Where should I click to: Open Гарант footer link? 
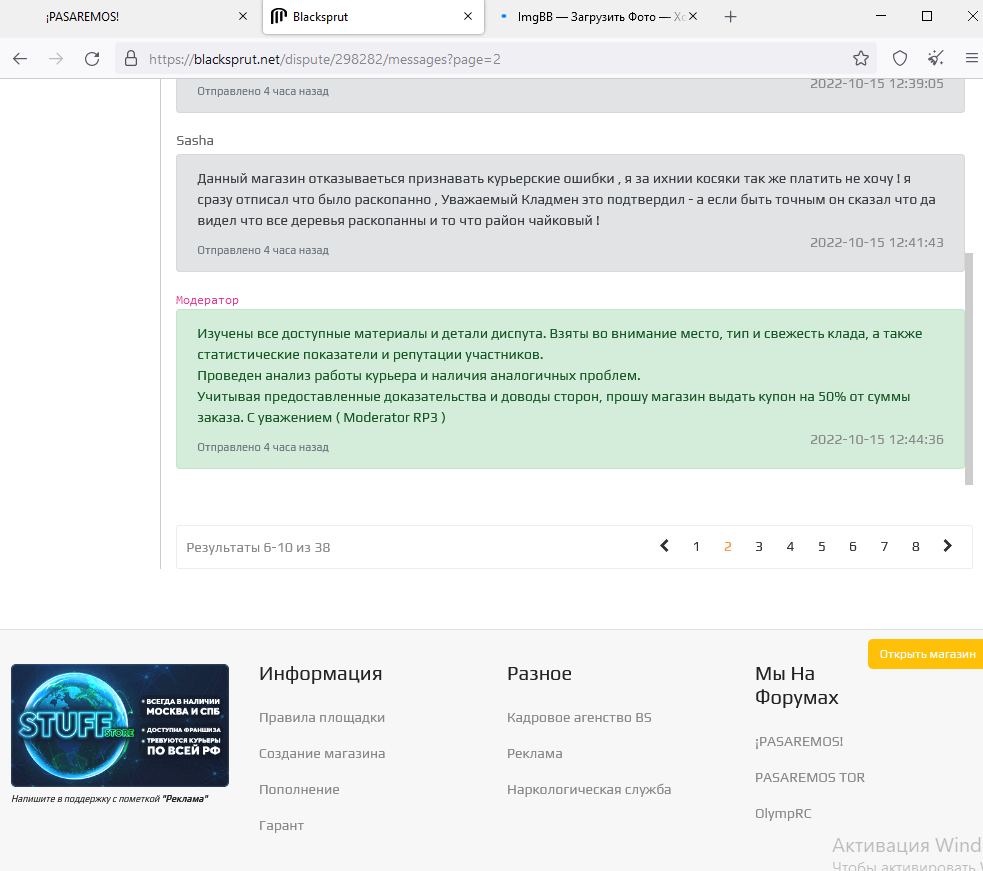click(x=281, y=826)
